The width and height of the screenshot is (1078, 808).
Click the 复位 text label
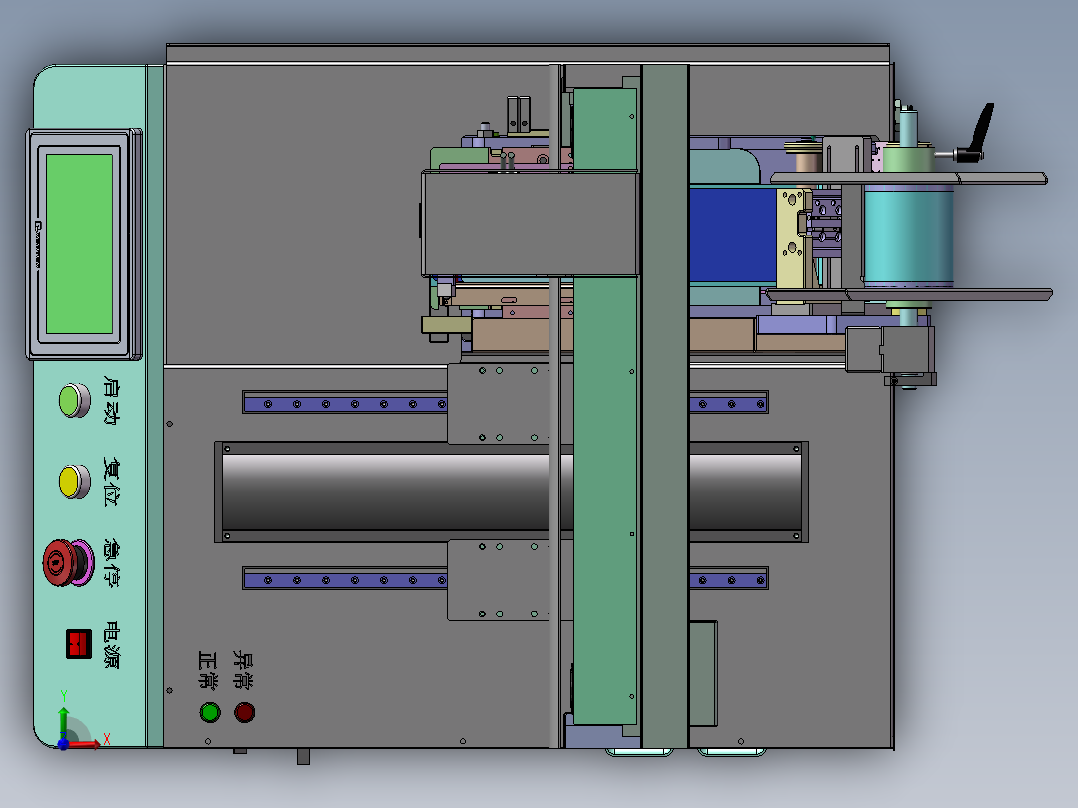111,481
